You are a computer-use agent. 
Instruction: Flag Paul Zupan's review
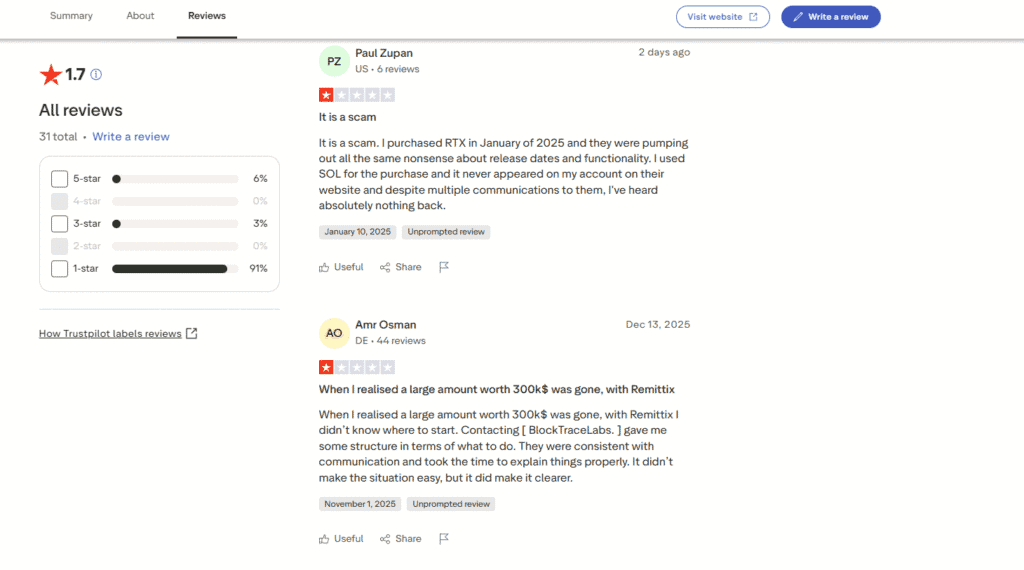444,268
